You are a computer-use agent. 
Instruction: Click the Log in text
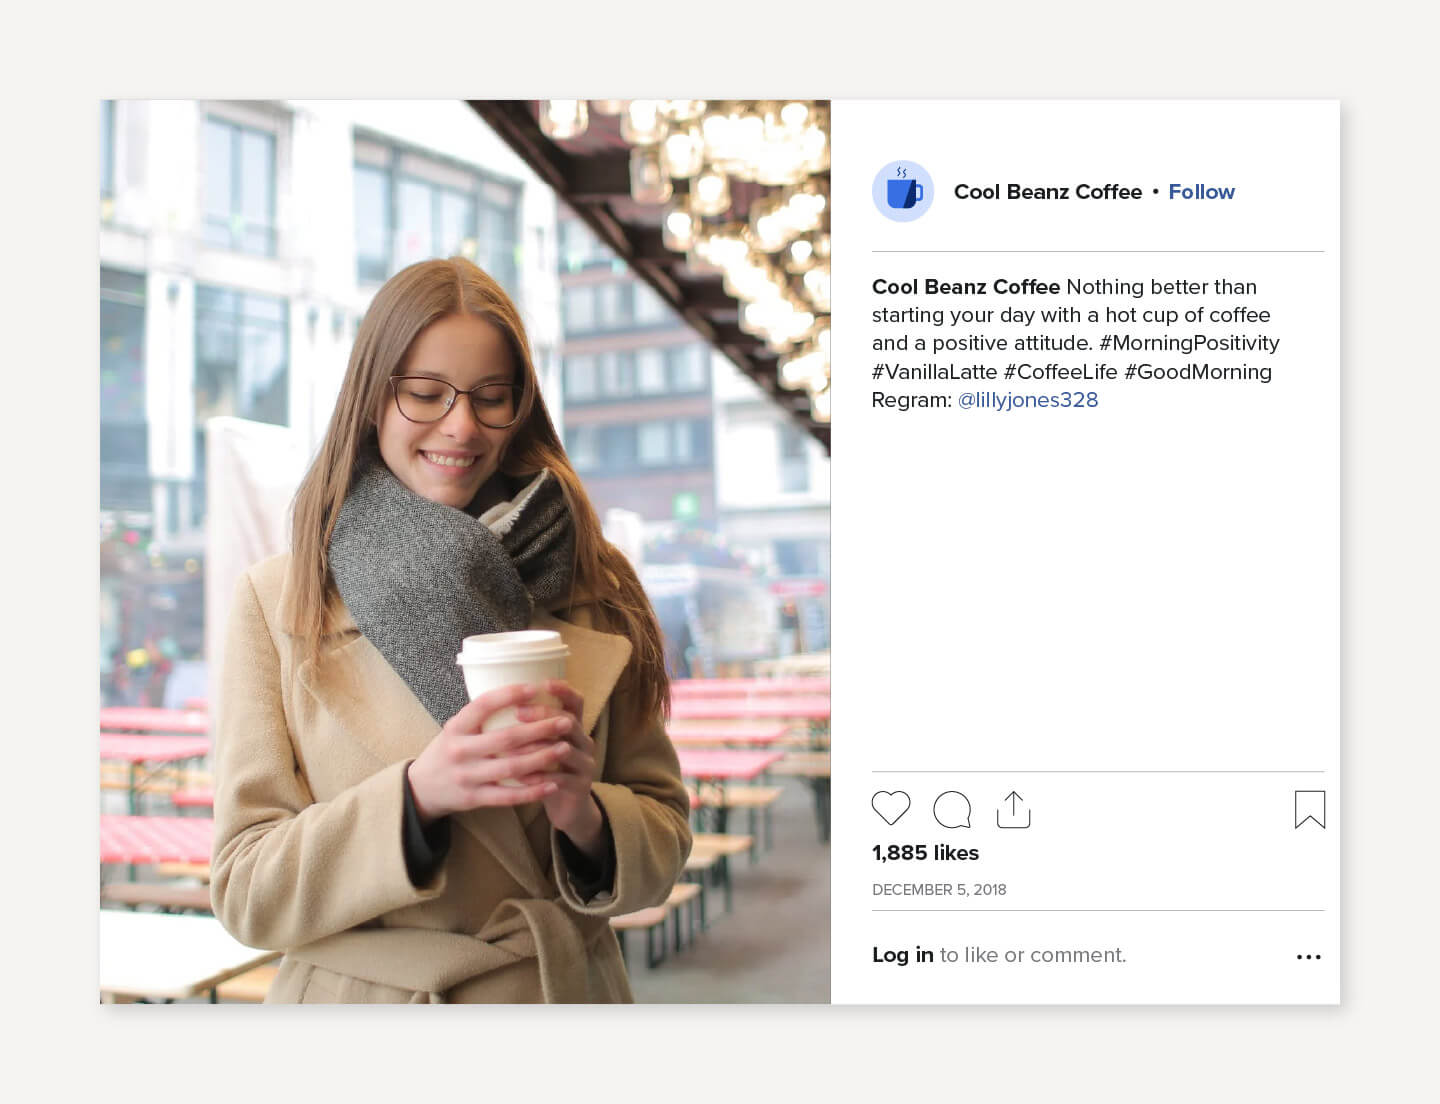tap(902, 955)
